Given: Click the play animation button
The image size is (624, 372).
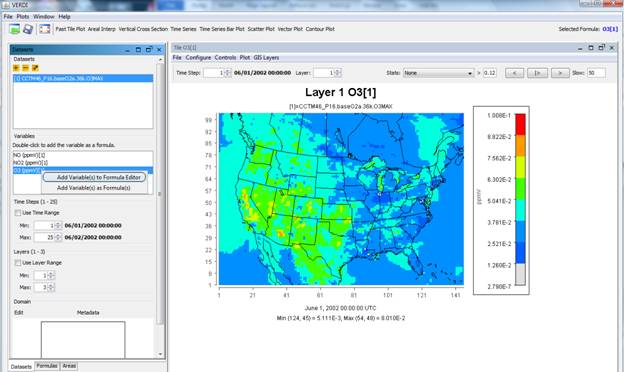Looking at the screenshot, I should point(537,73).
